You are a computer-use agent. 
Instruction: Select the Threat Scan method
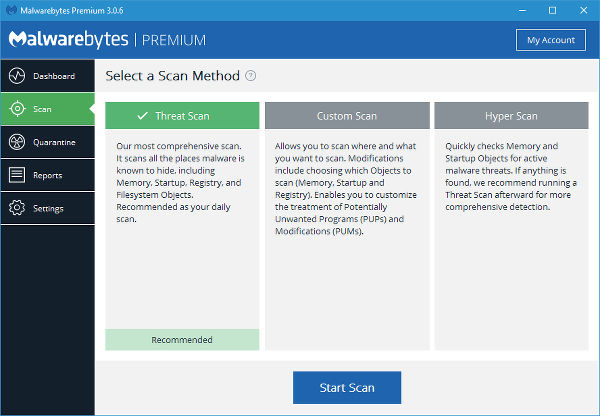[x=182, y=116]
